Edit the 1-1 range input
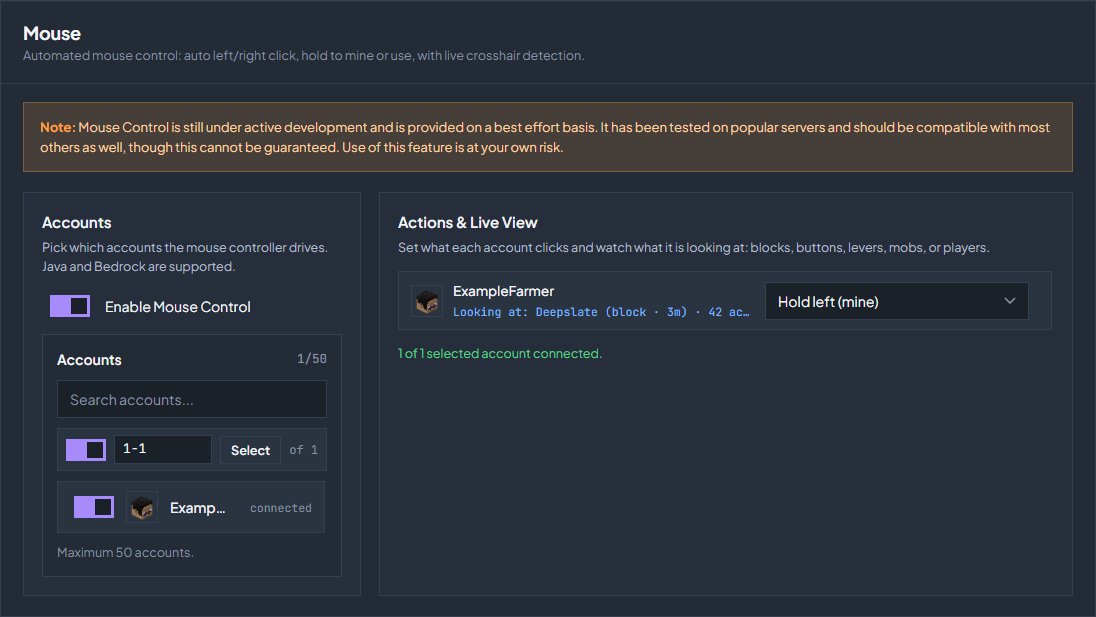The width and height of the screenshot is (1096, 617). point(163,449)
